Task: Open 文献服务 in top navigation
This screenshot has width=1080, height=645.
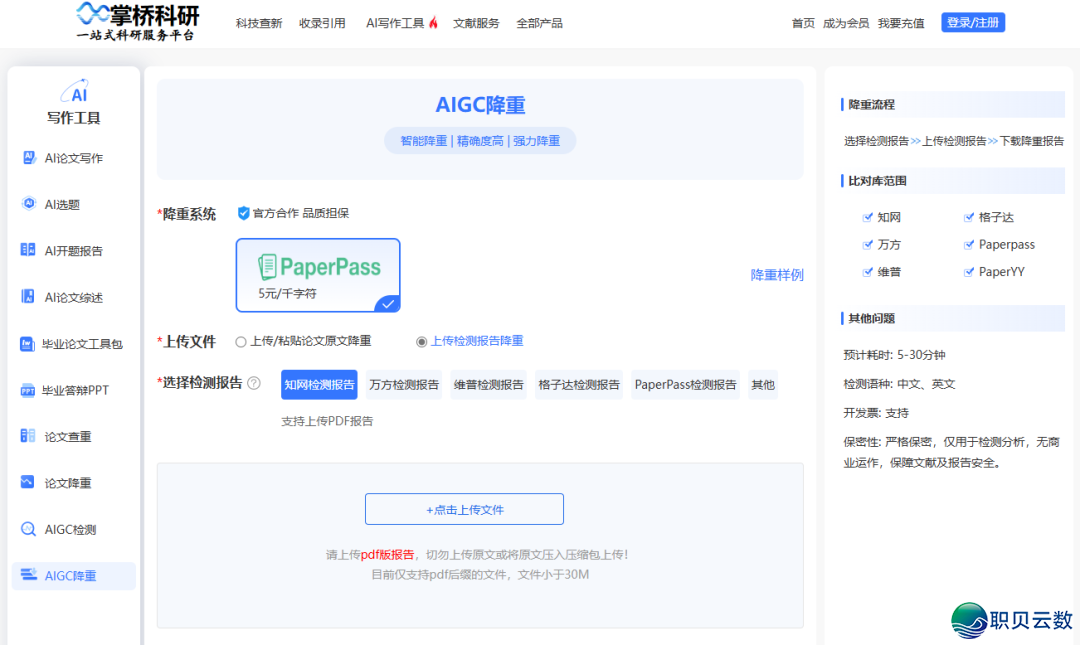Action: (x=476, y=23)
